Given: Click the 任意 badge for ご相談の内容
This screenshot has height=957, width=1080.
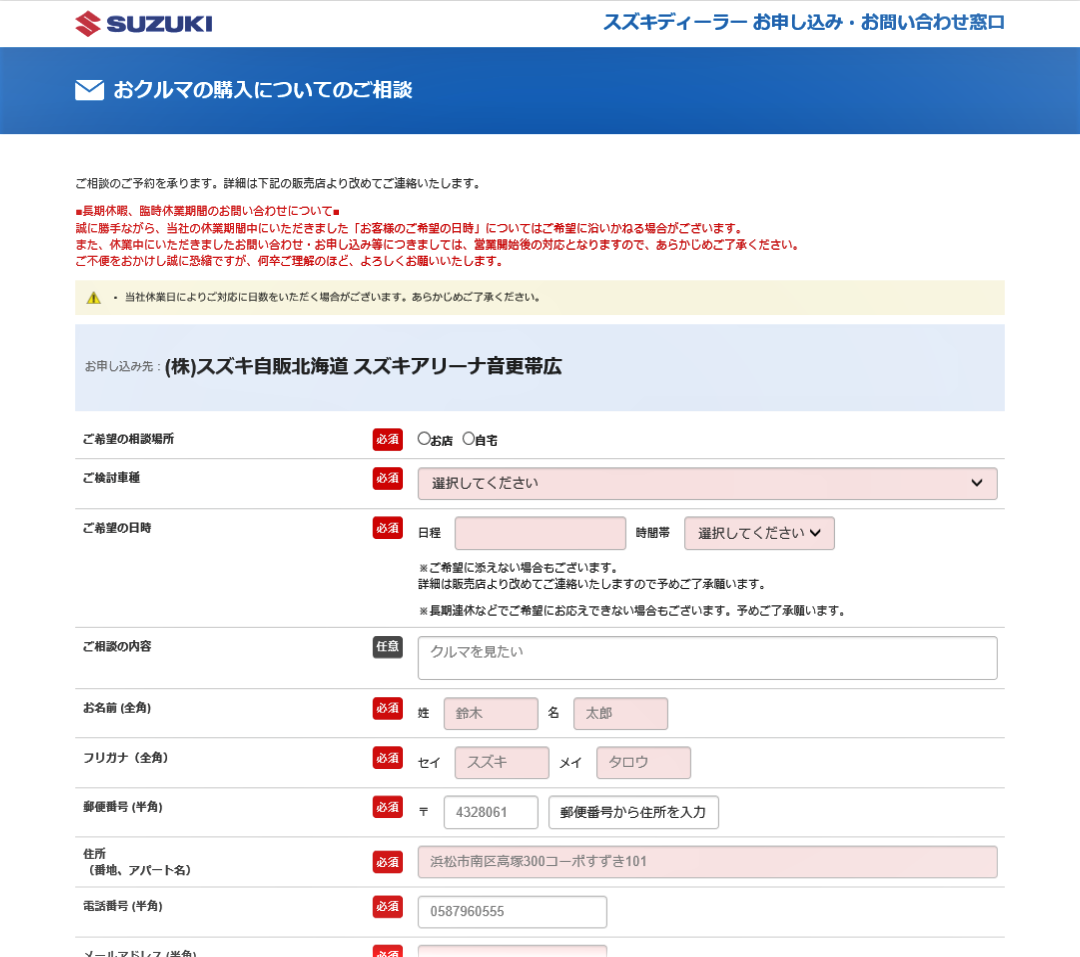Looking at the screenshot, I should (388, 647).
